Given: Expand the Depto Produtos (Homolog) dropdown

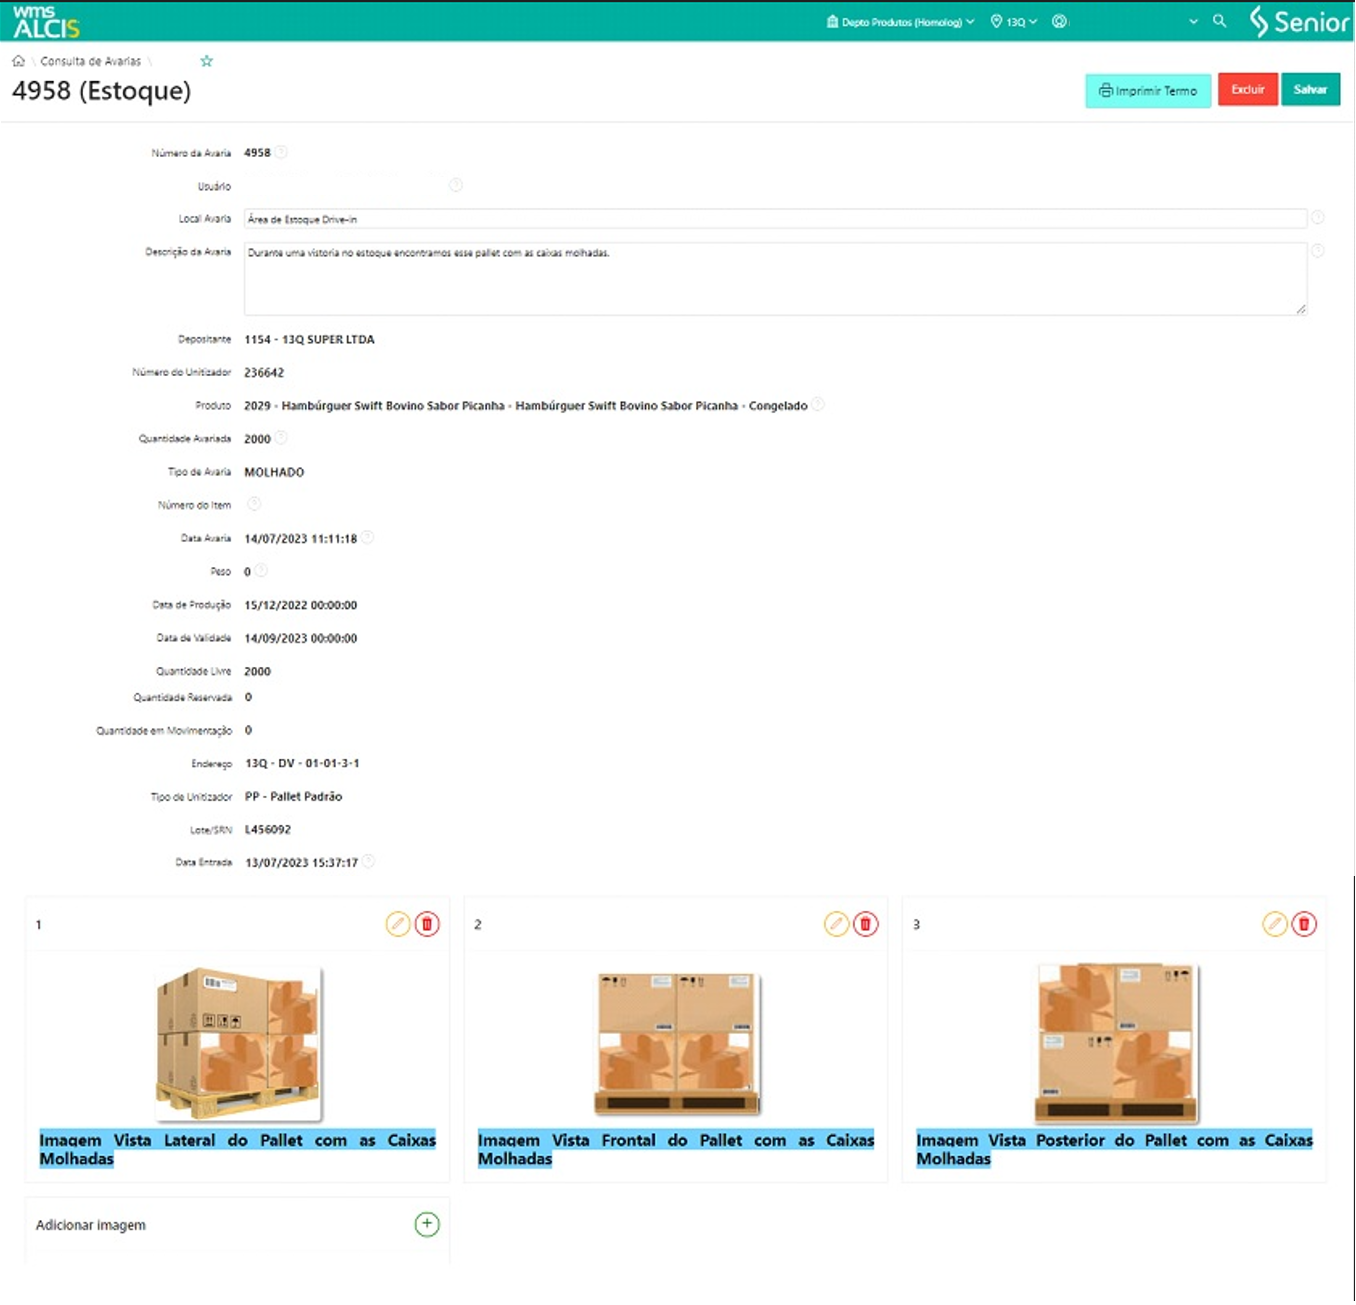Looking at the screenshot, I should pyautogui.click(x=900, y=21).
